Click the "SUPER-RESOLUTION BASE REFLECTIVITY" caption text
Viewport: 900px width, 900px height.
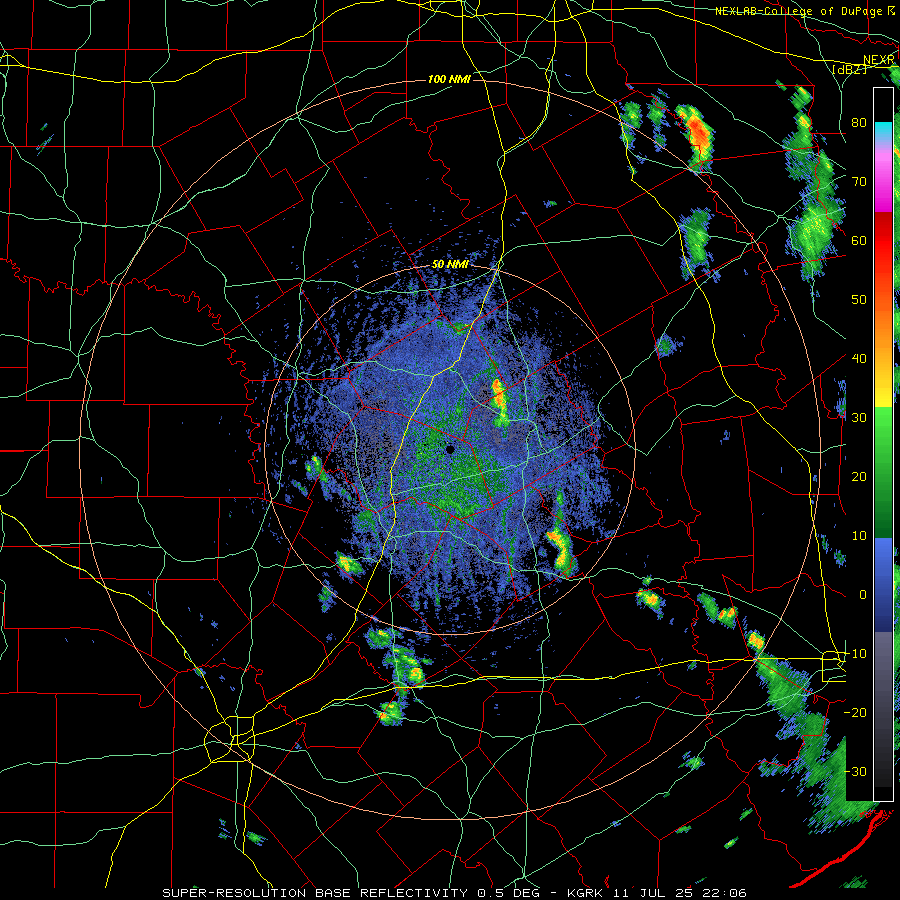pos(315,893)
